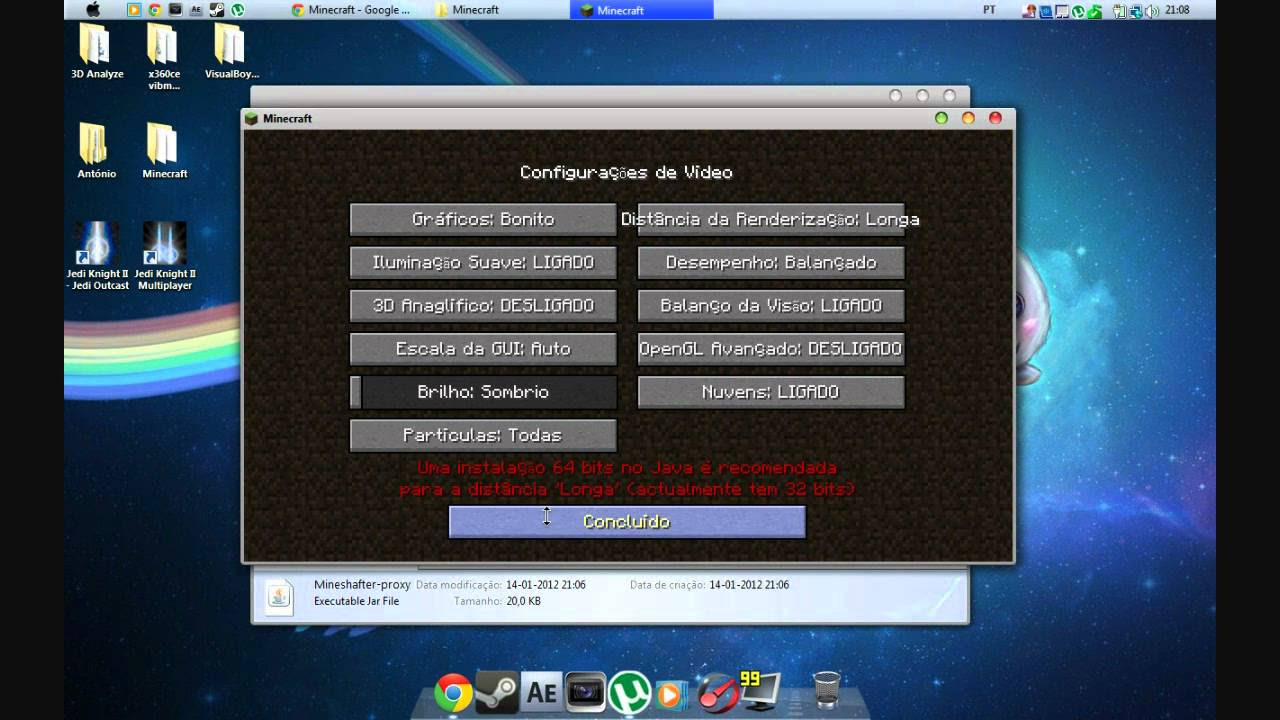Image resolution: width=1280 pixels, height=720 pixels.
Task: Open the António desktop folder
Action: [x=97, y=151]
